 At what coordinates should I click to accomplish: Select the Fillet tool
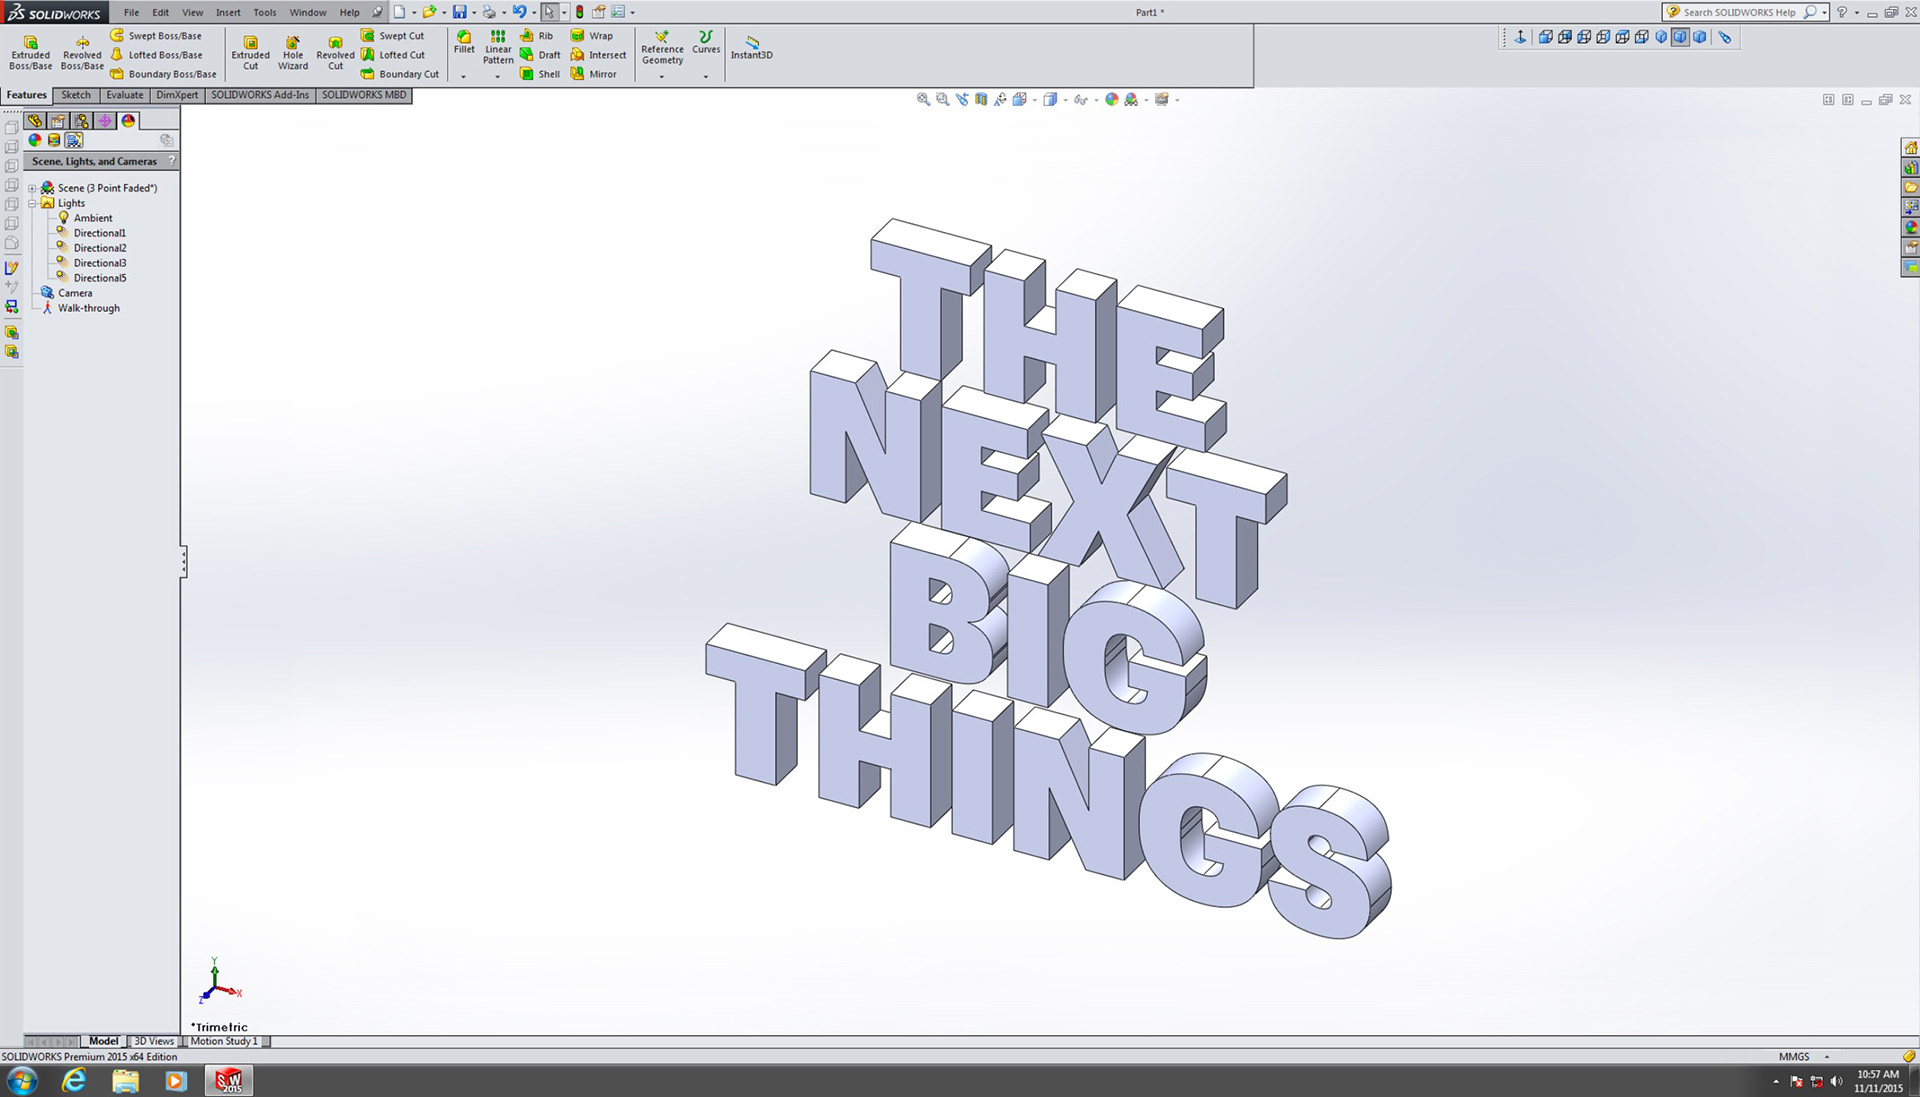(464, 41)
